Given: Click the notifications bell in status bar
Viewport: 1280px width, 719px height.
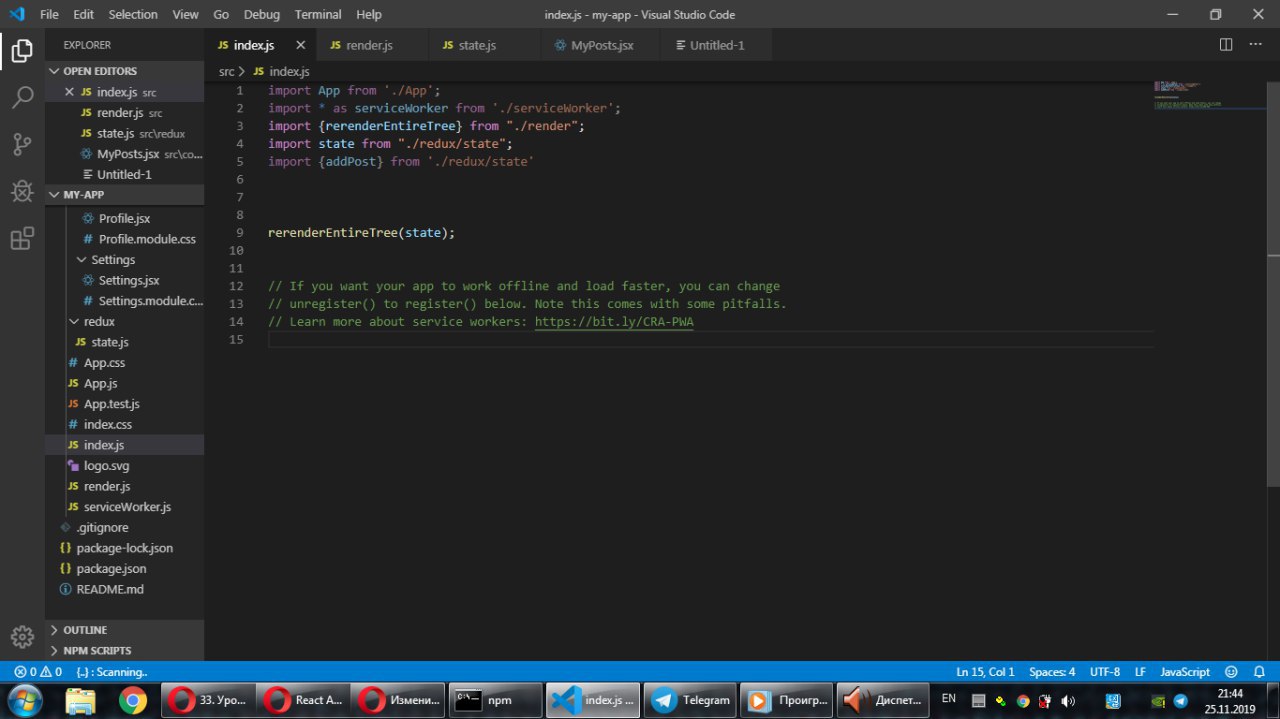Looking at the screenshot, I should click(x=1259, y=672).
